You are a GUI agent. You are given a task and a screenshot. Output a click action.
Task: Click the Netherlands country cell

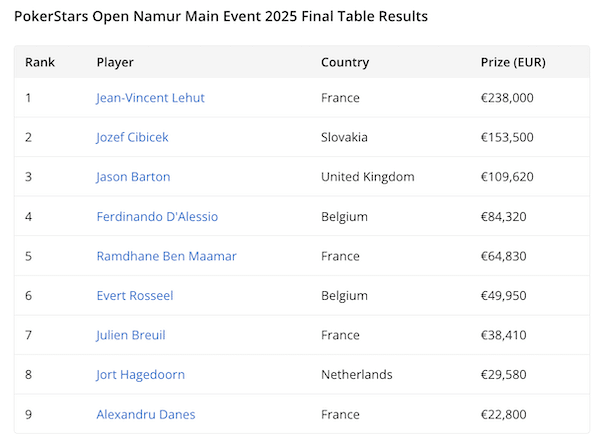[356, 375]
